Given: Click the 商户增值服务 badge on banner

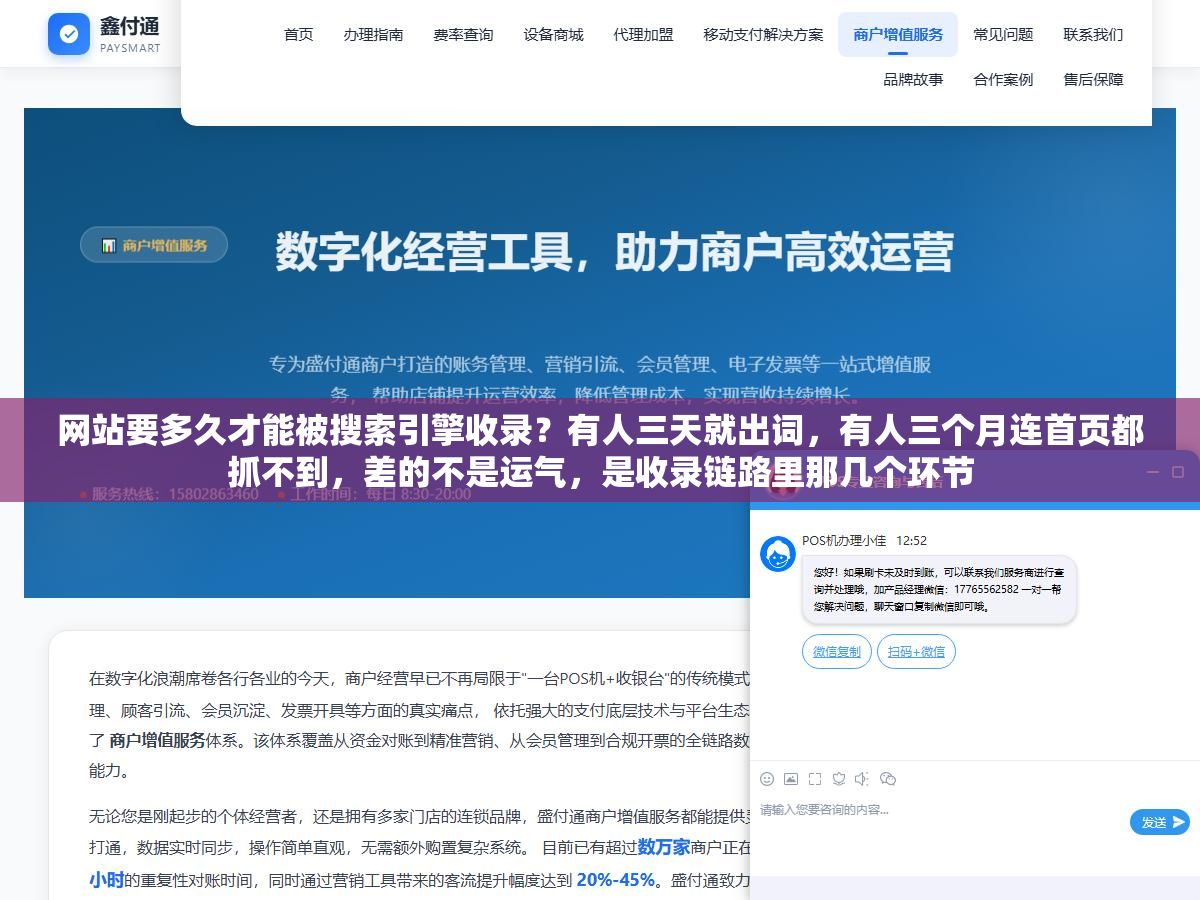Looking at the screenshot, I should [x=154, y=245].
